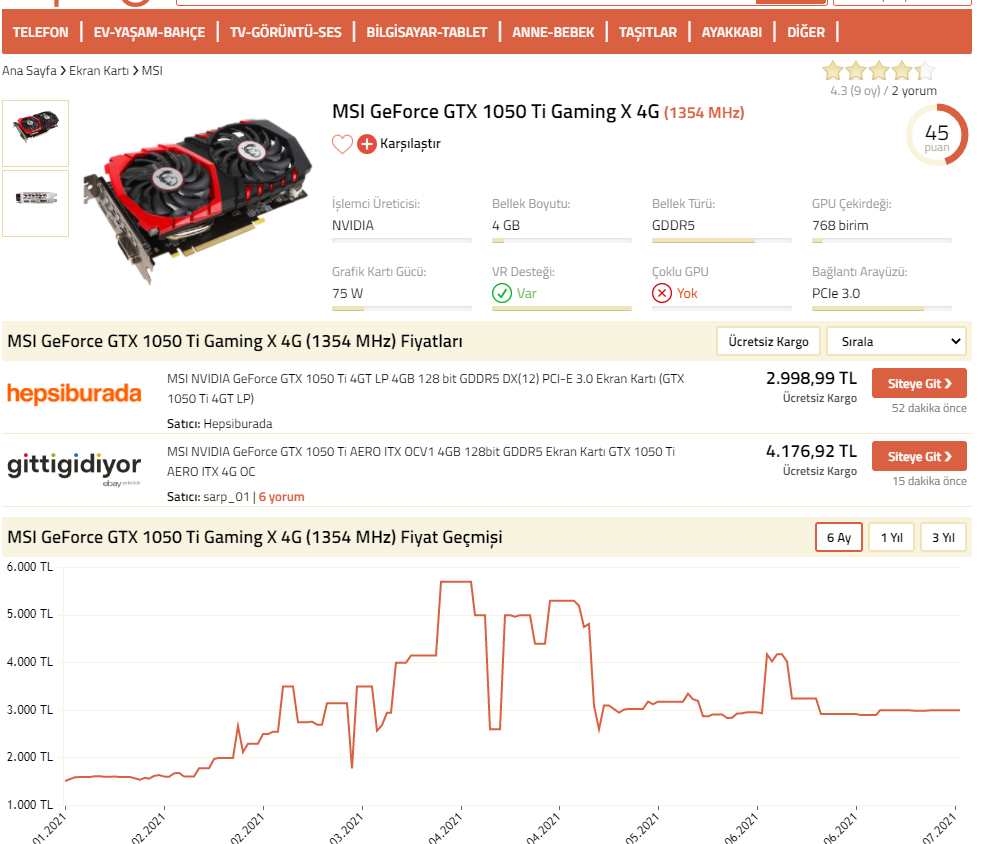Screen dimensions: 985x844
Task: Add product to favorites with heart icon
Action: click(x=342, y=144)
